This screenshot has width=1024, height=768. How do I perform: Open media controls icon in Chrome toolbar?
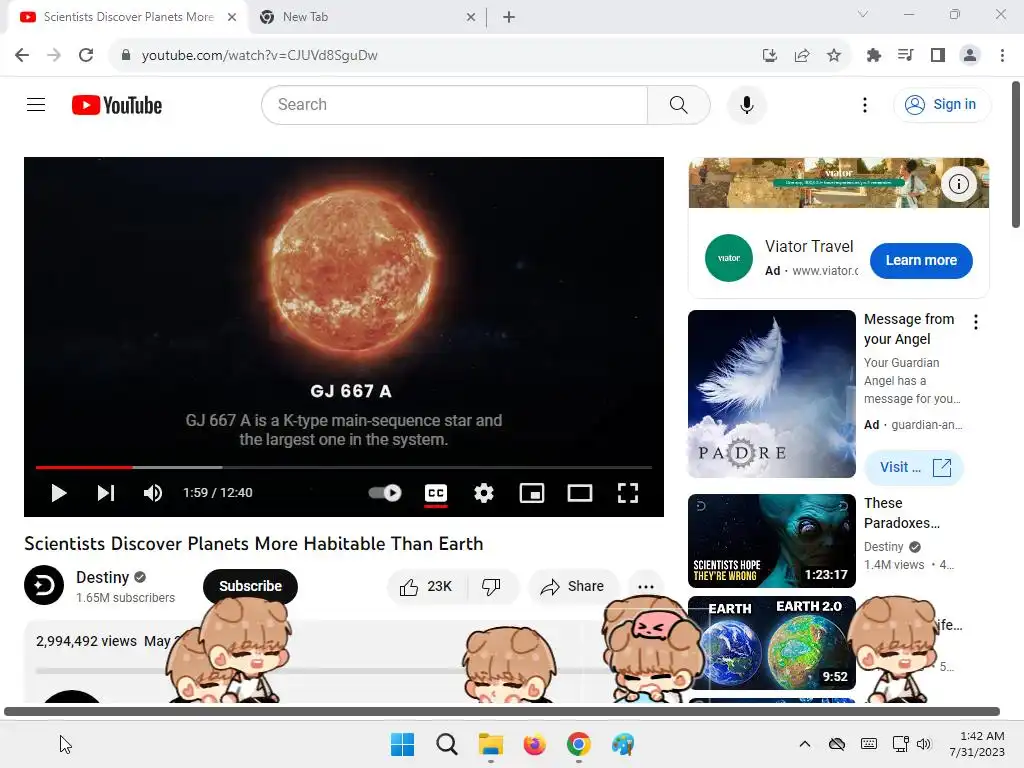pos(906,56)
